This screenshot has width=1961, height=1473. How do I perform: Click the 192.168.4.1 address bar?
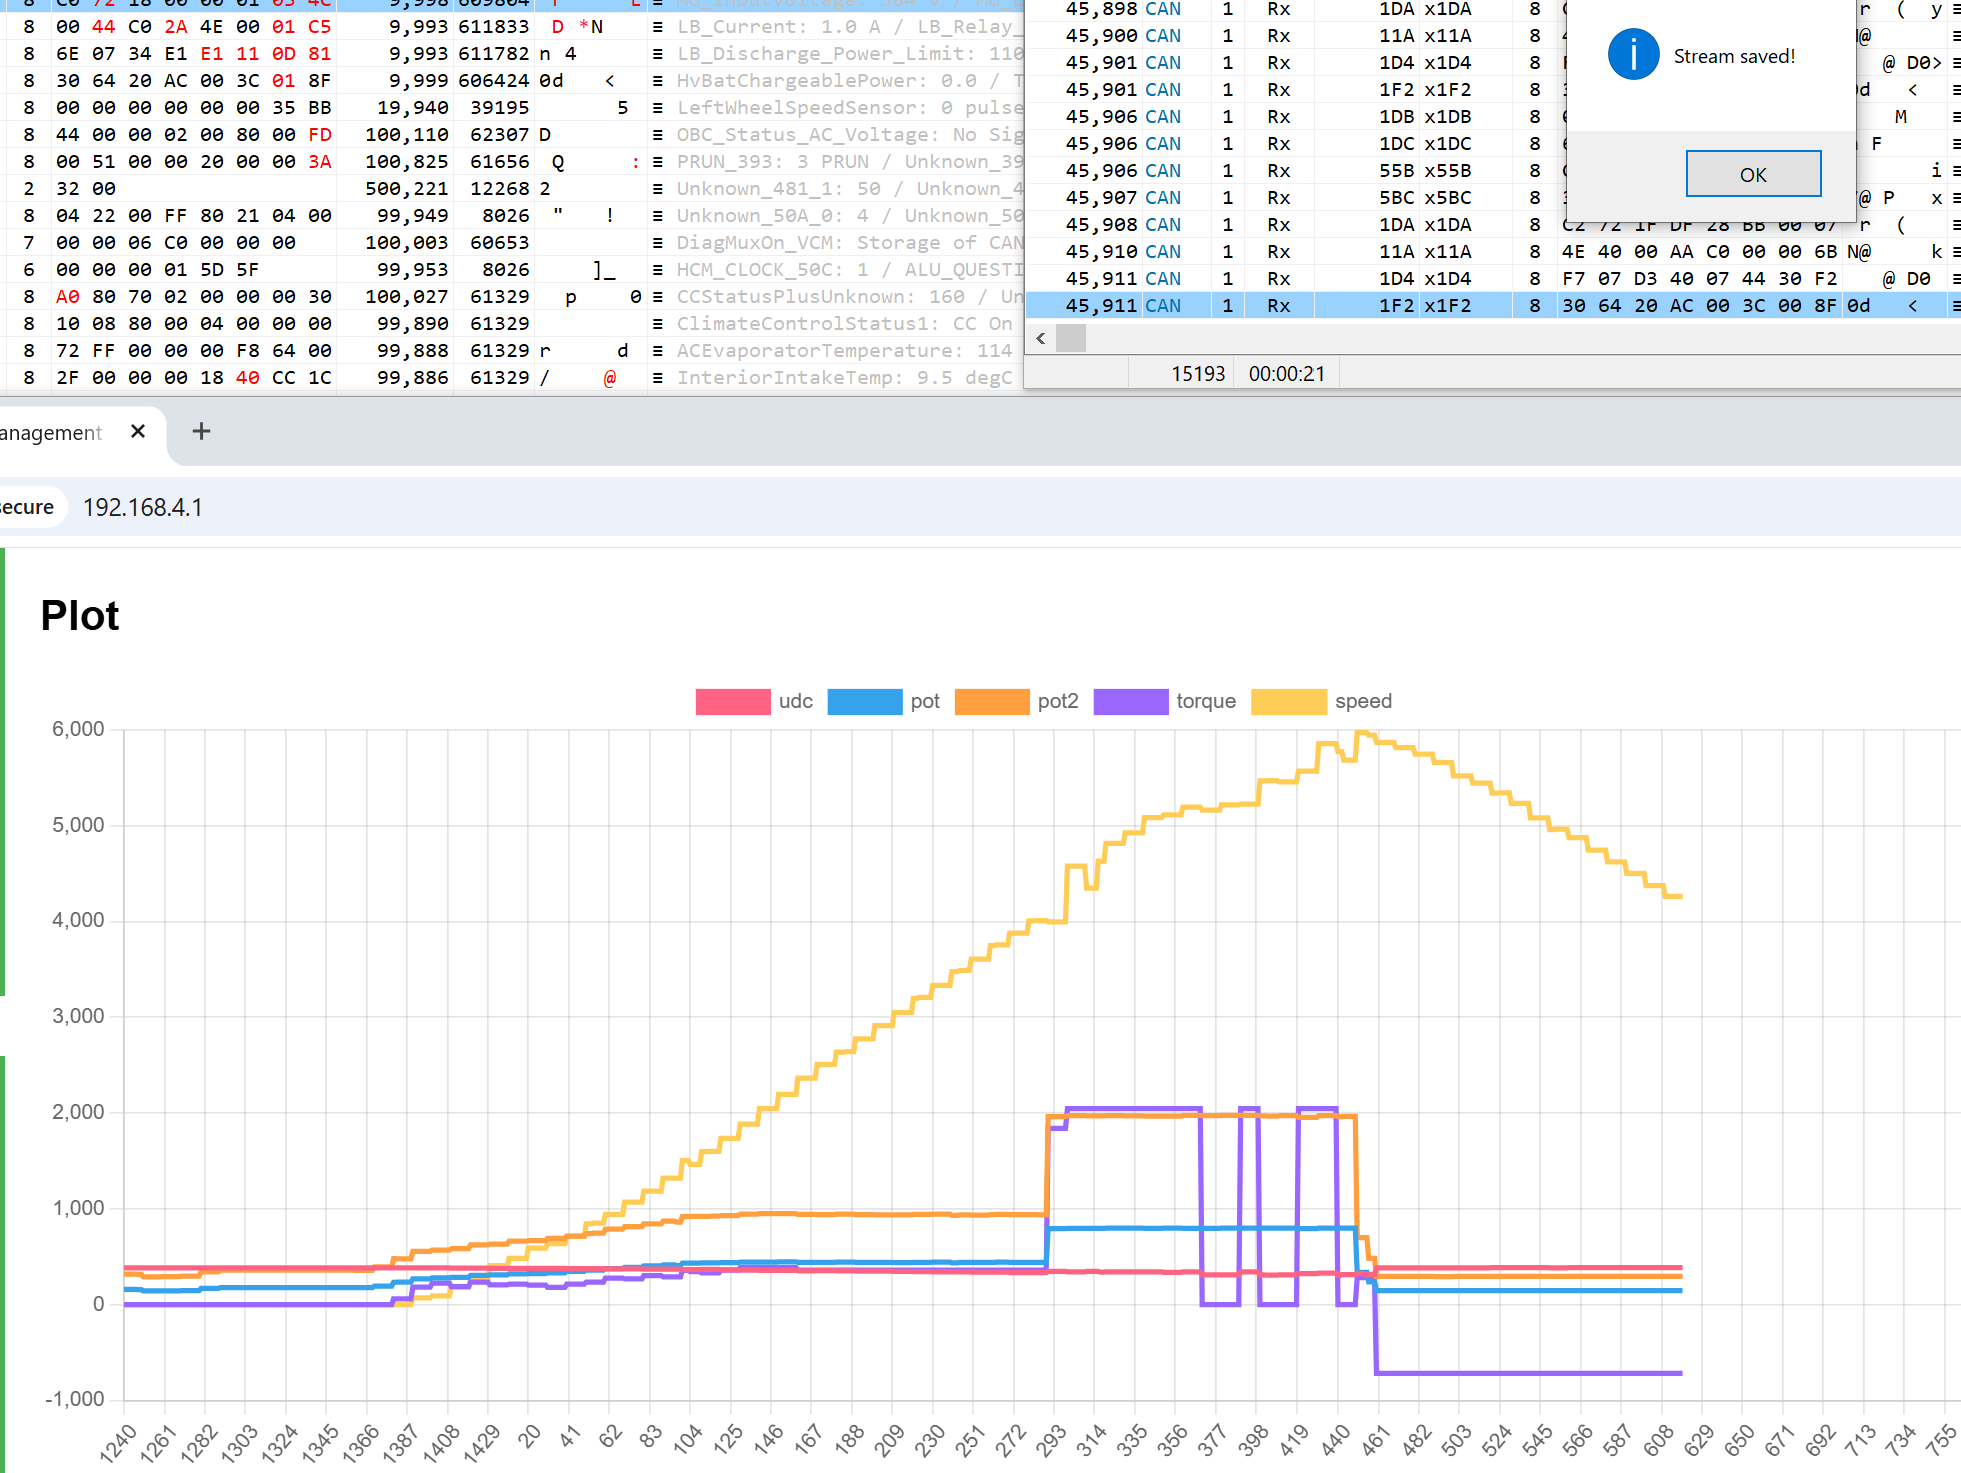(x=143, y=507)
